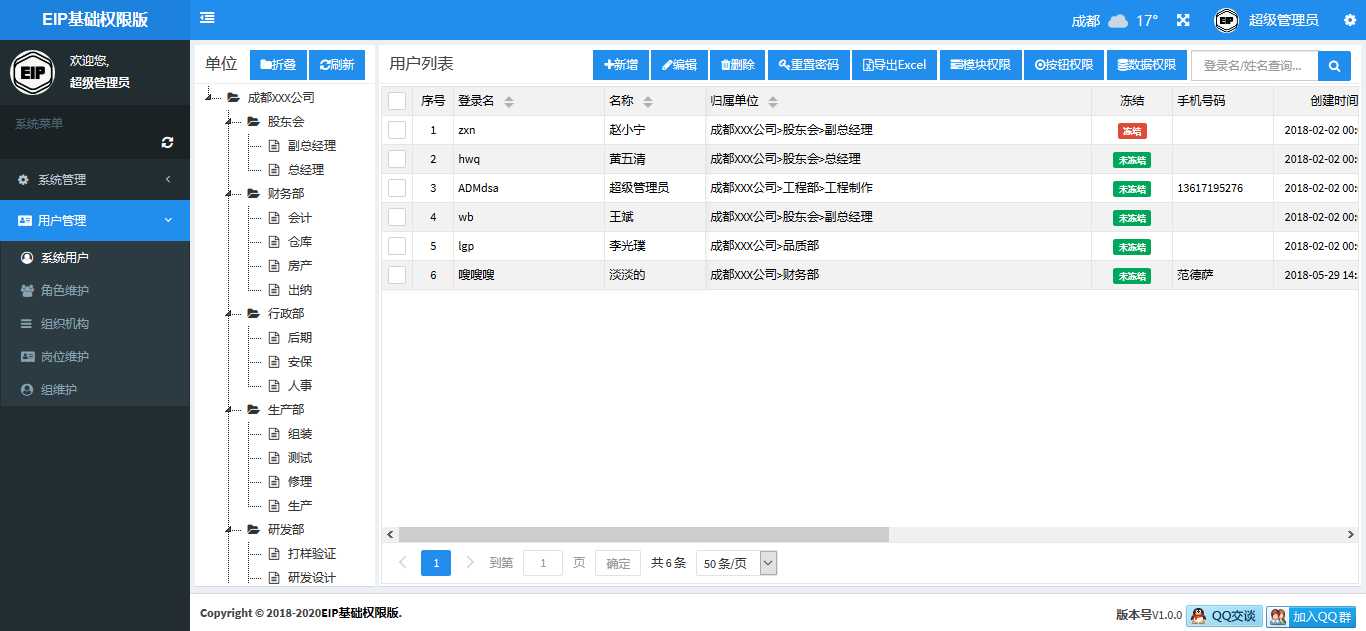Go to next page arrow
Viewport: 1366px width, 631px height.
click(x=471, y=563)
